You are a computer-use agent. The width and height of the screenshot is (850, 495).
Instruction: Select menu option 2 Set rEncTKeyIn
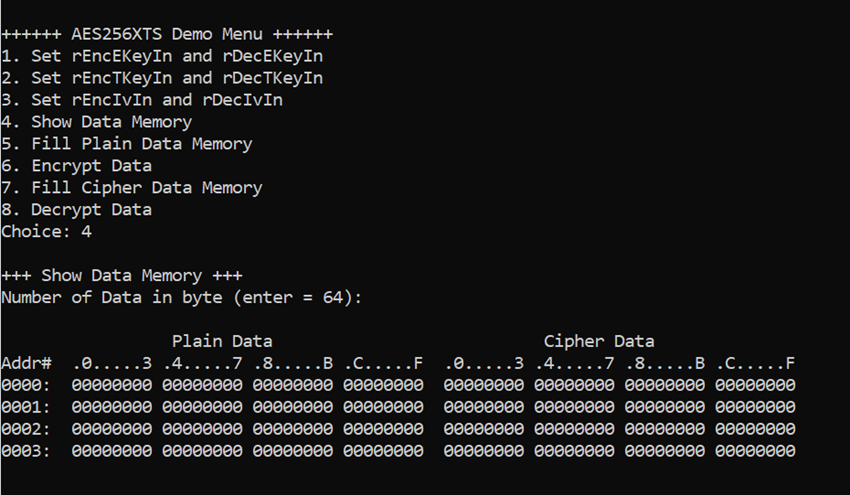pyautogui.click(x=162, y=78)
